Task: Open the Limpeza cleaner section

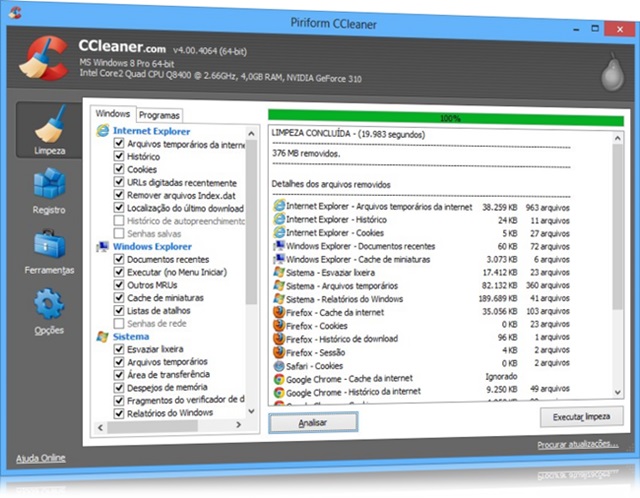Action: (x=49, y=130)
